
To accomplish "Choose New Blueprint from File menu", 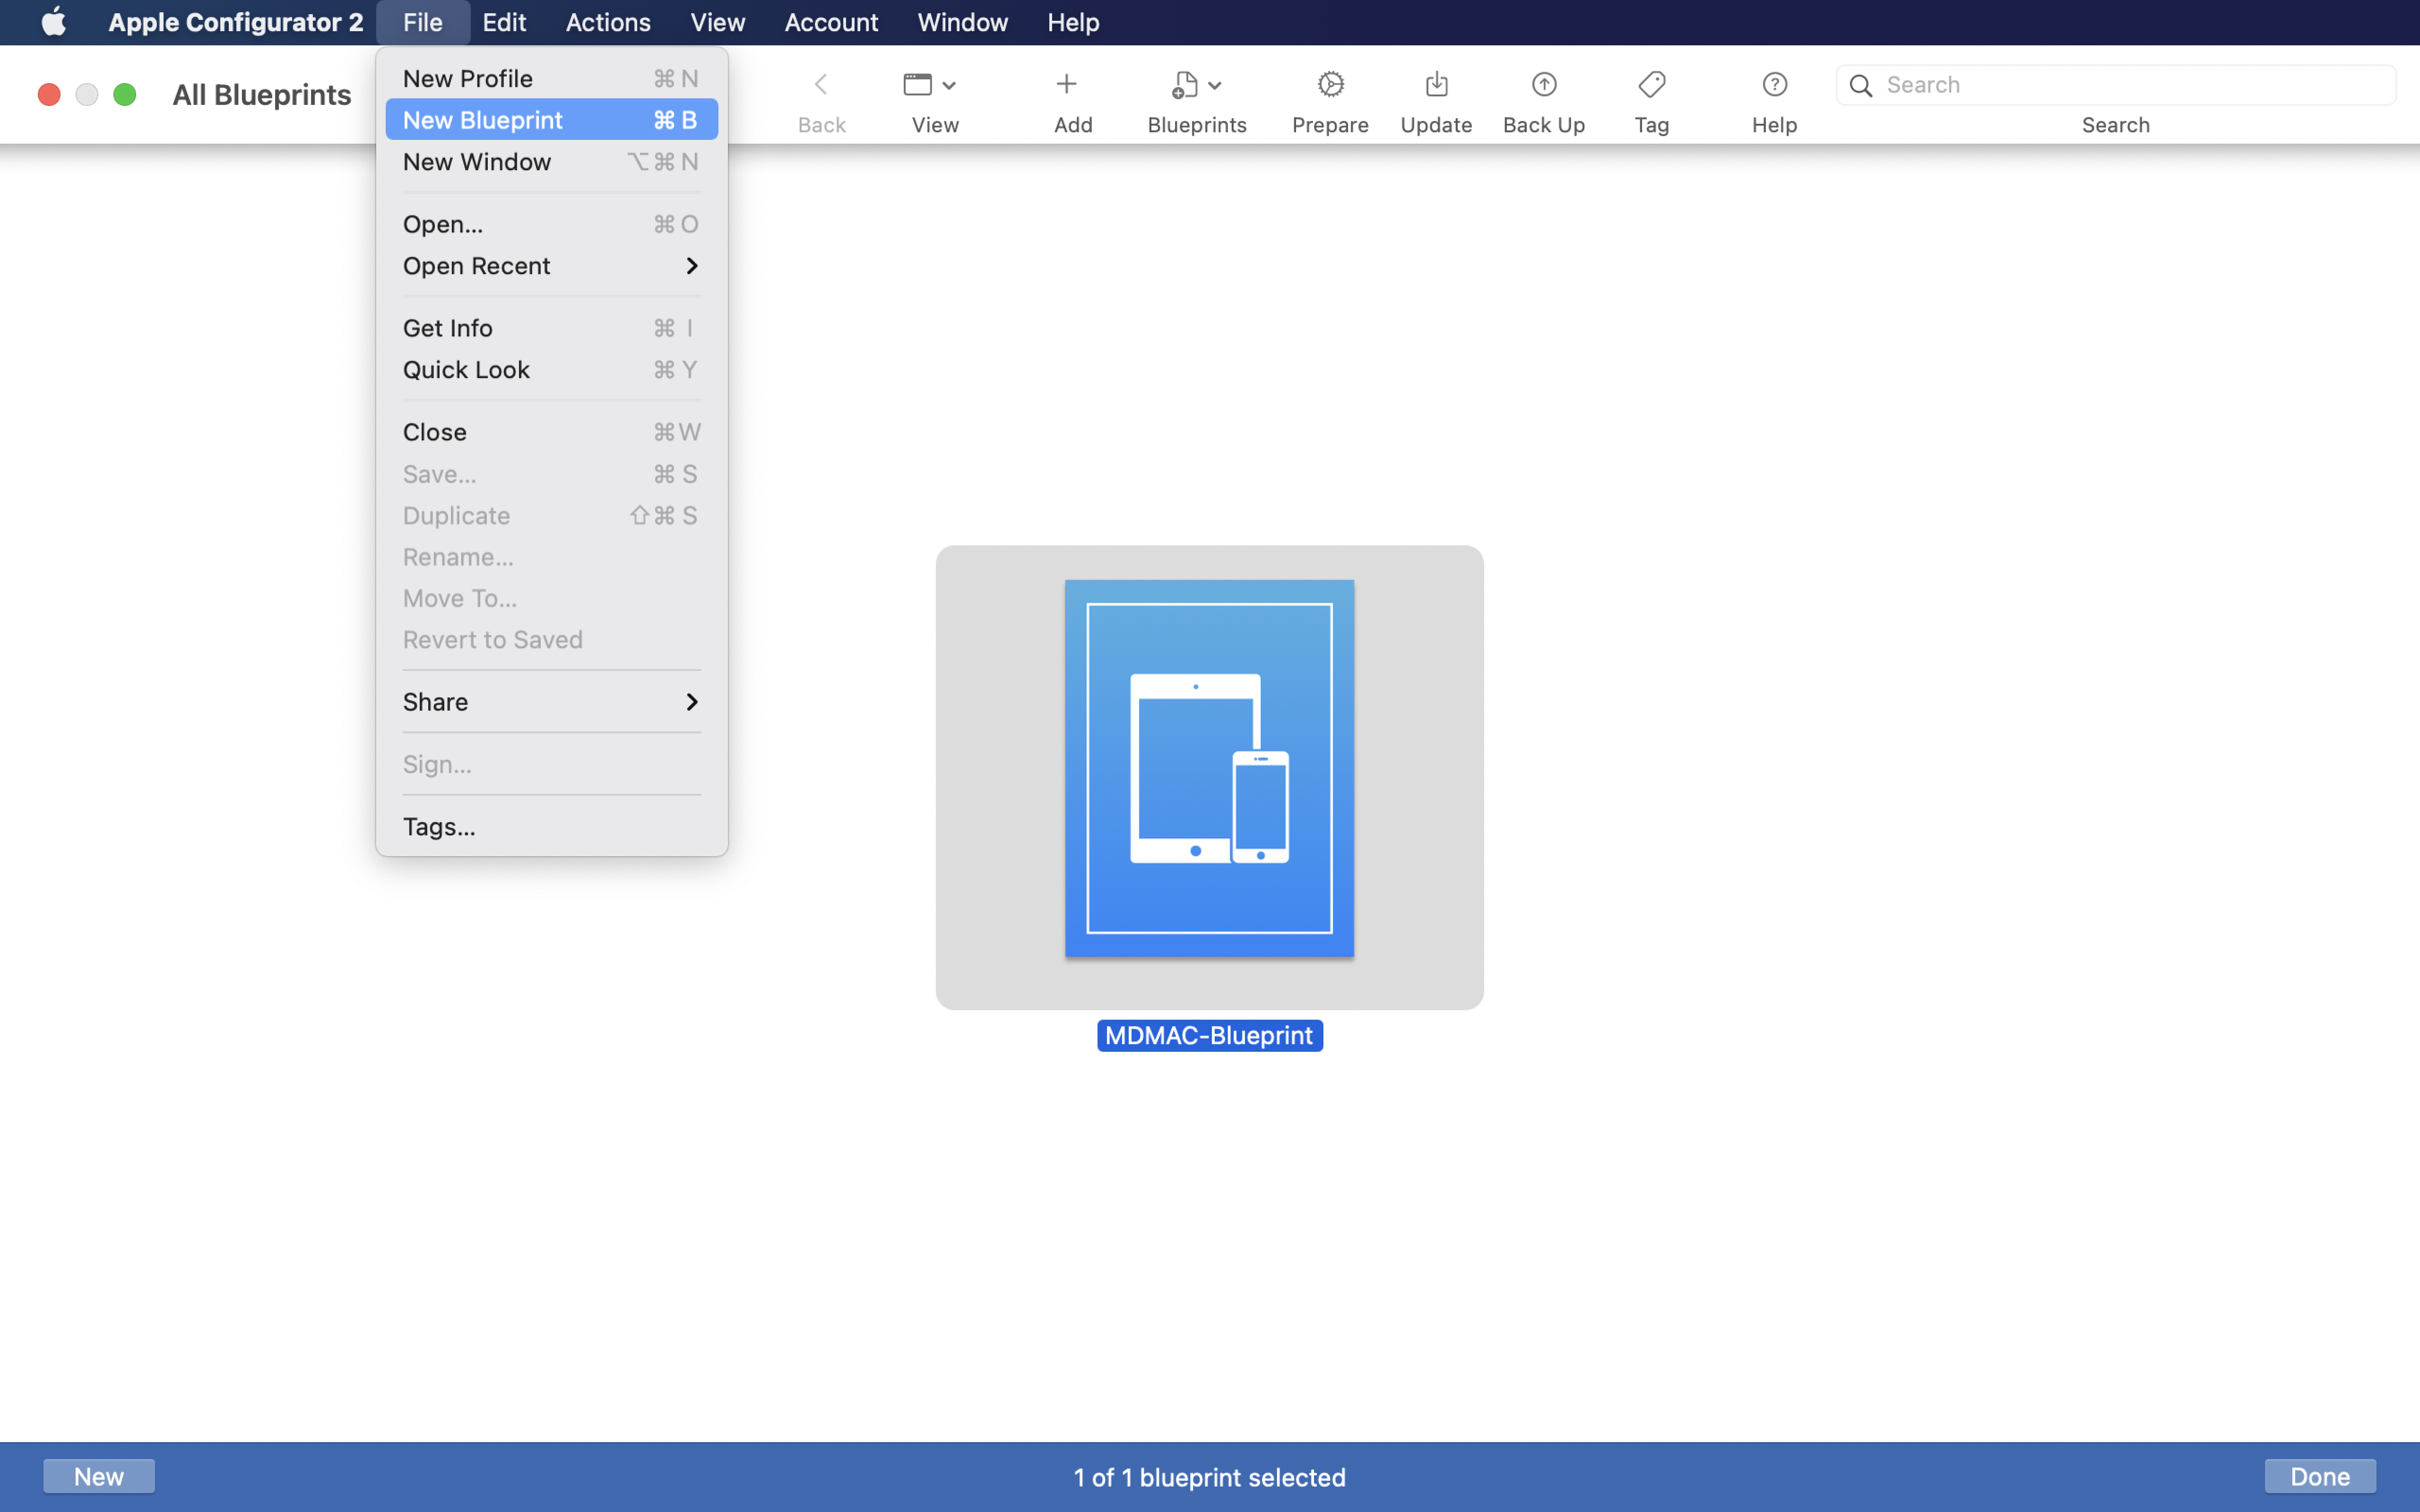I will (x=551, y=120).
